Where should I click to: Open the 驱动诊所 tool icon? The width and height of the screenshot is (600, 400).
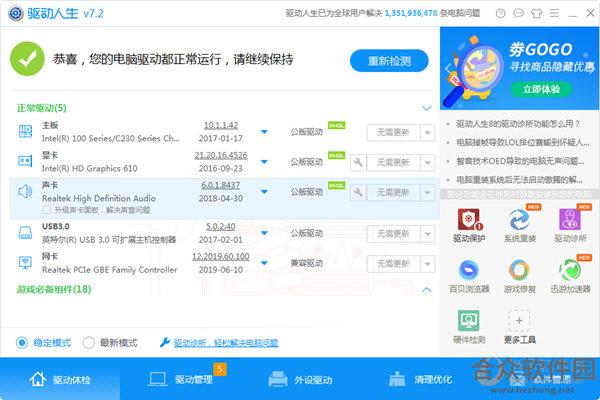(x=570, y=220)
